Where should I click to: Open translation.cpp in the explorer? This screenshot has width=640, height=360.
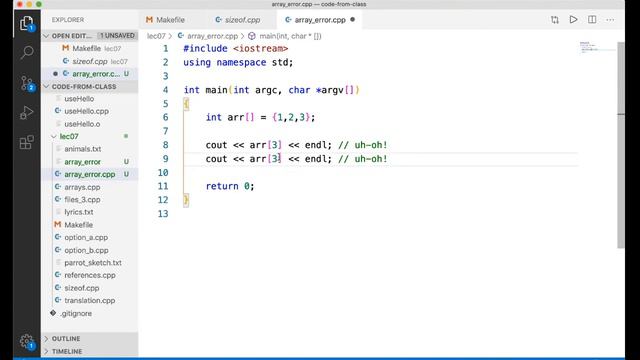click(90, 300)
